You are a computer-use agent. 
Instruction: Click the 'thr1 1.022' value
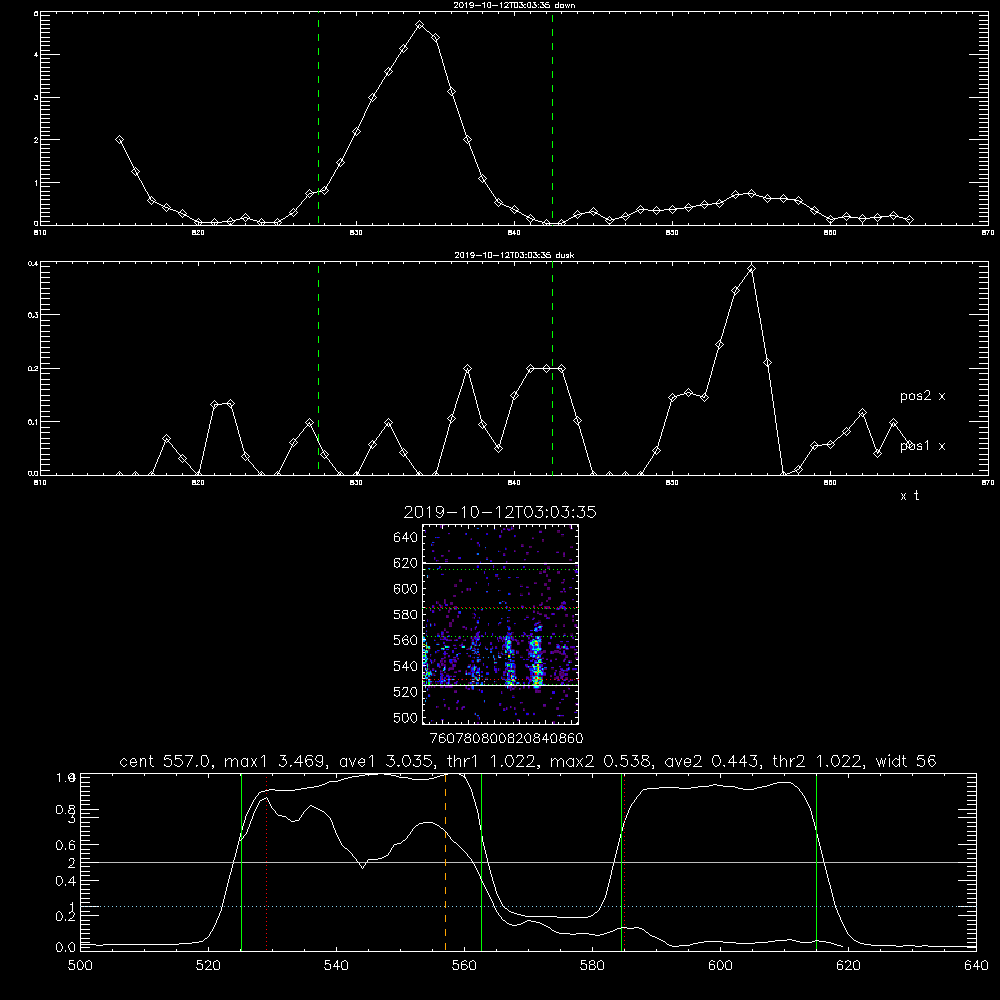(493, 761)
